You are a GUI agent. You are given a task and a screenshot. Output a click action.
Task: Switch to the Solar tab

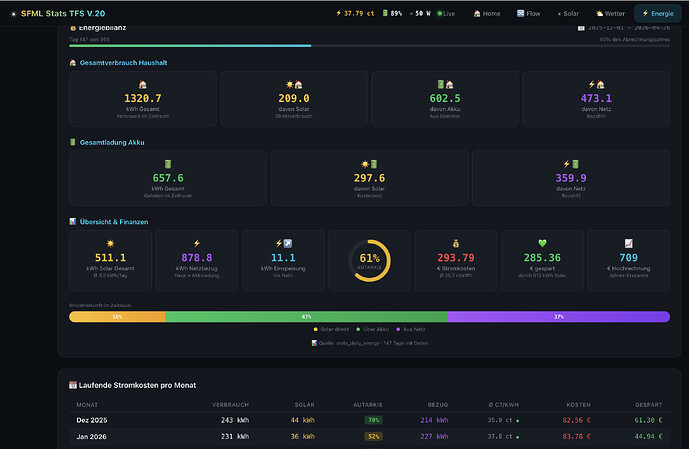pos(568,14)
